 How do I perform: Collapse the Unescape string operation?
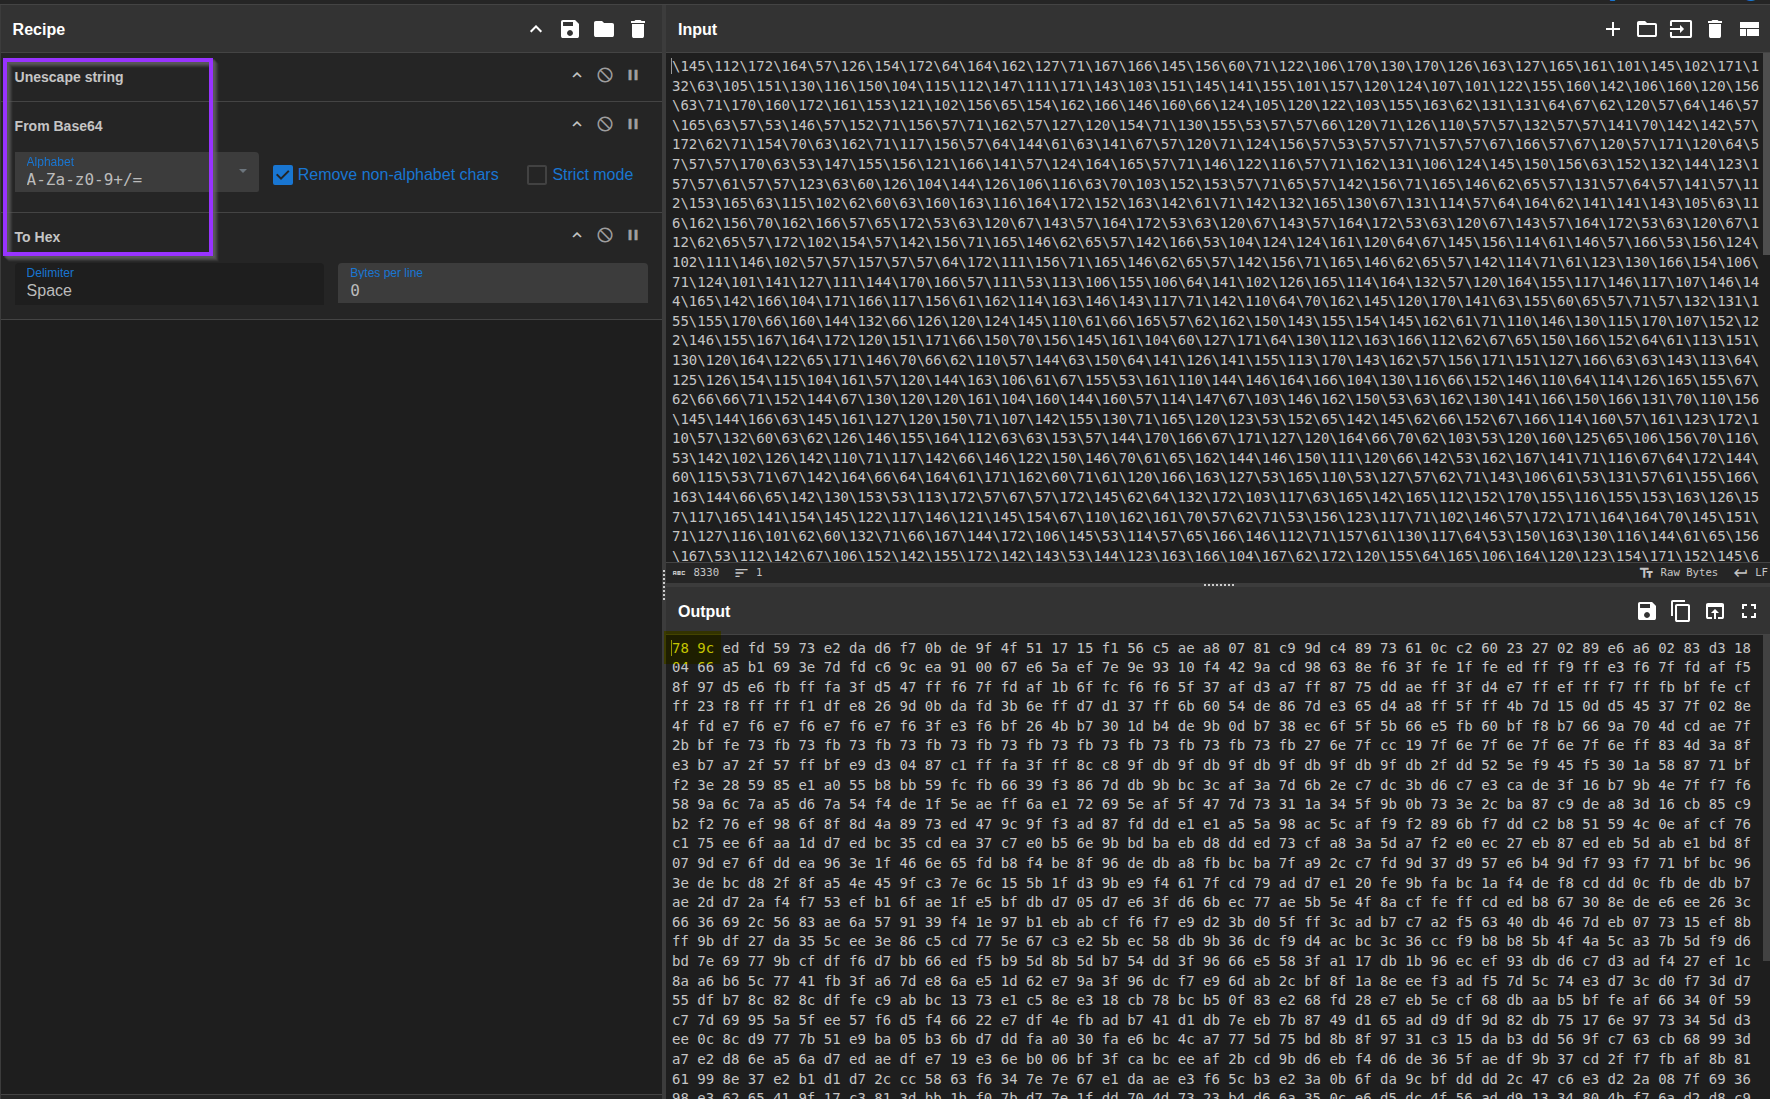[x=577, y=75]
